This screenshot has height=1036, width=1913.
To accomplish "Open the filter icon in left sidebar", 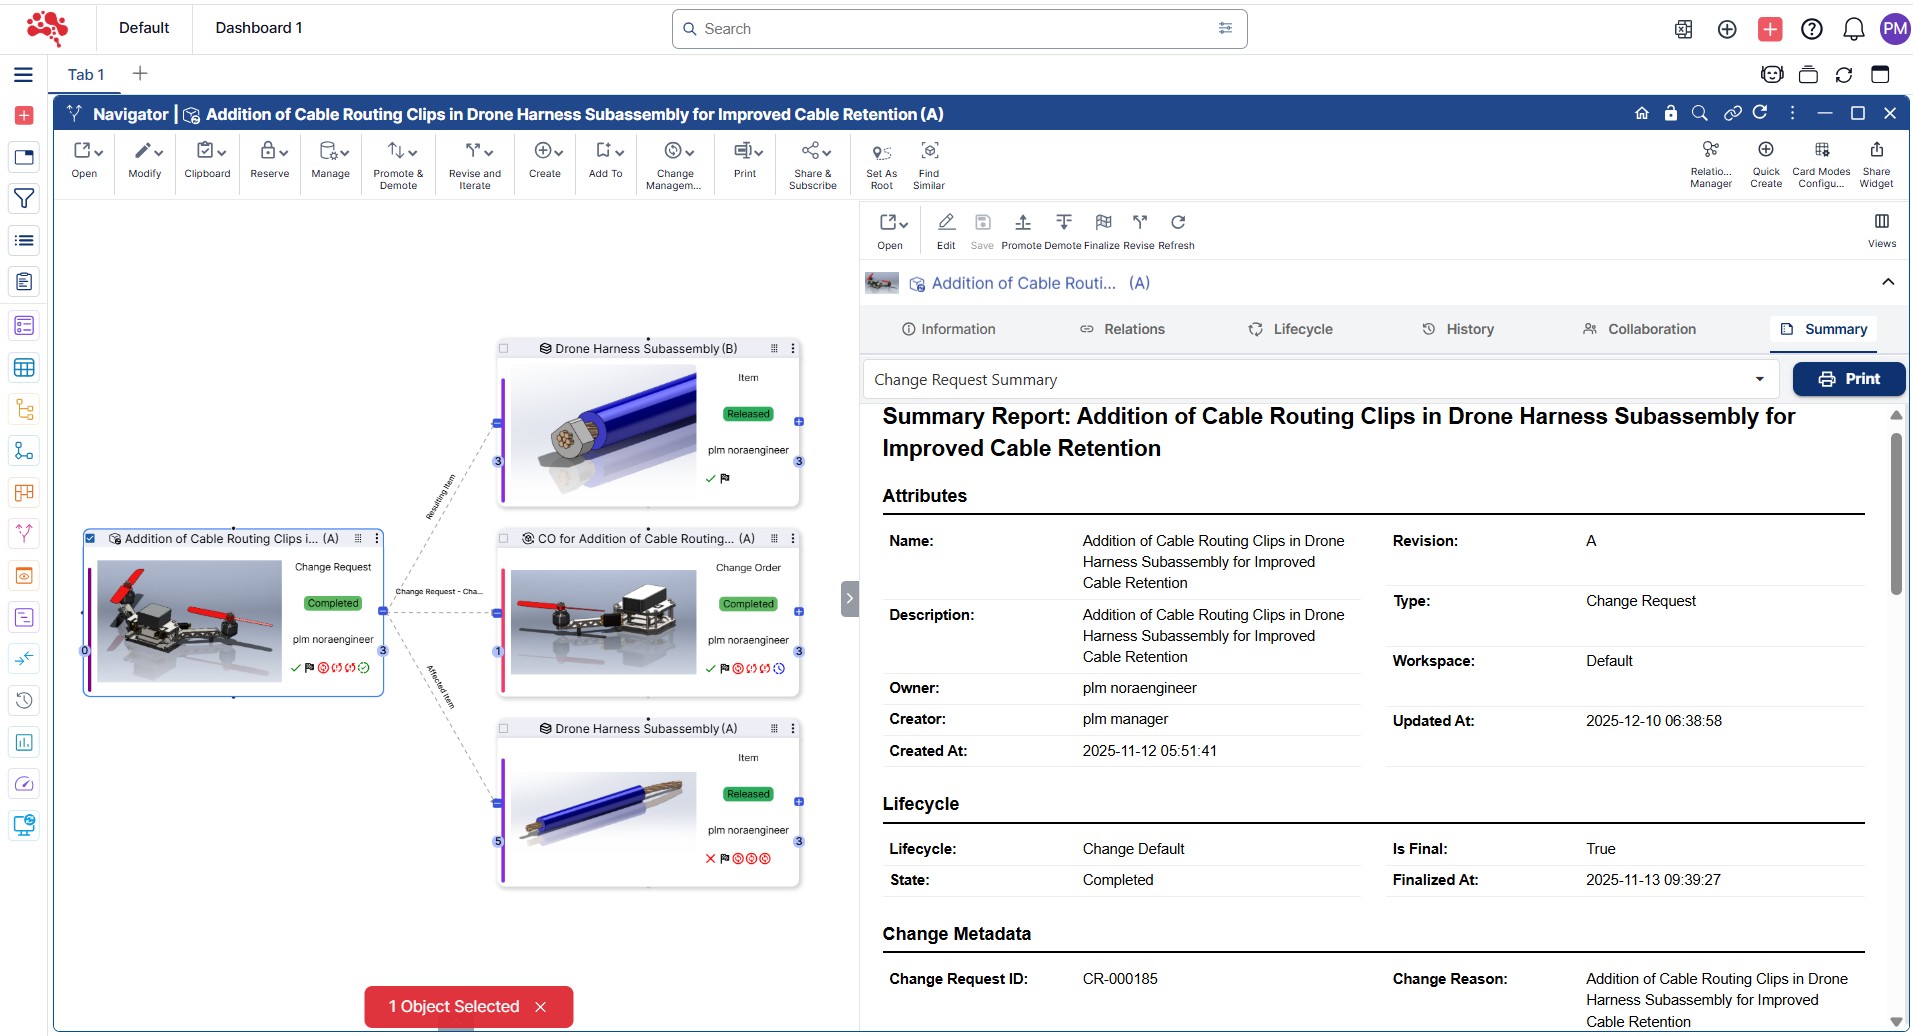I will point(24,199).
